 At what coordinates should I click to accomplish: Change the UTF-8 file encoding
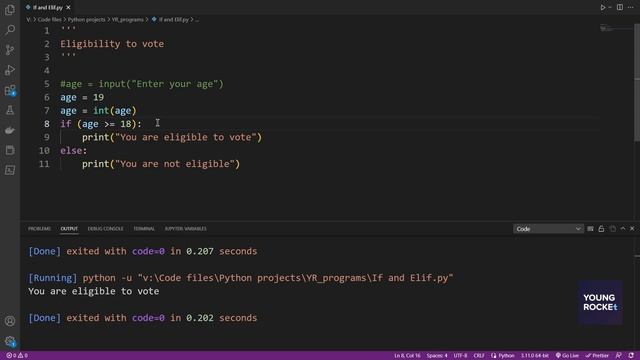(460, 356)
